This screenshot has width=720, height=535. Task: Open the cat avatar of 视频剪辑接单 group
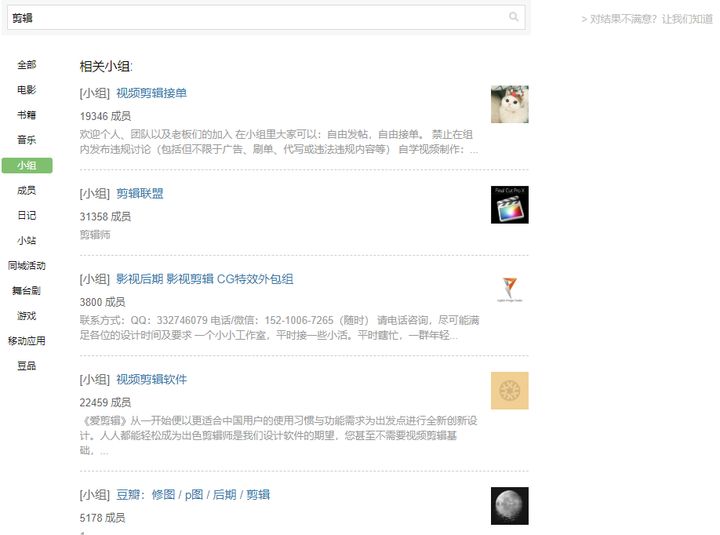click(510, 104)
